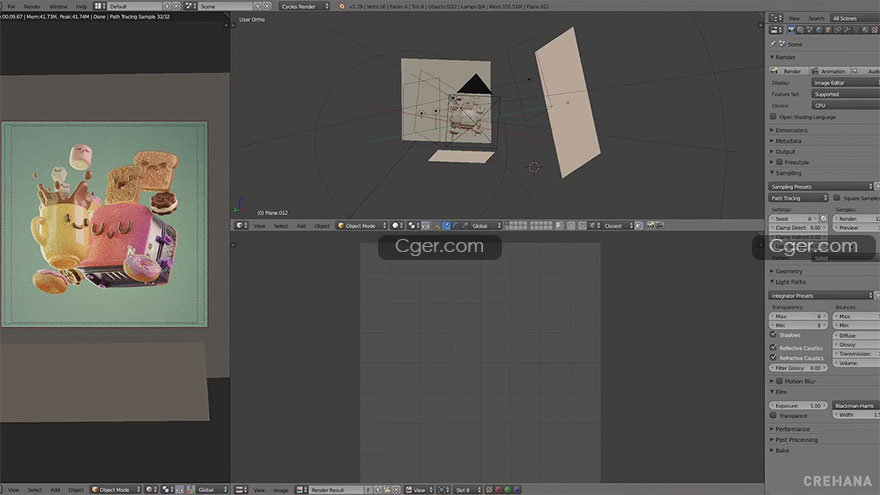Expand the Dimensions panel
This screenshot has height=495, width=880.
tap(789, 130)
